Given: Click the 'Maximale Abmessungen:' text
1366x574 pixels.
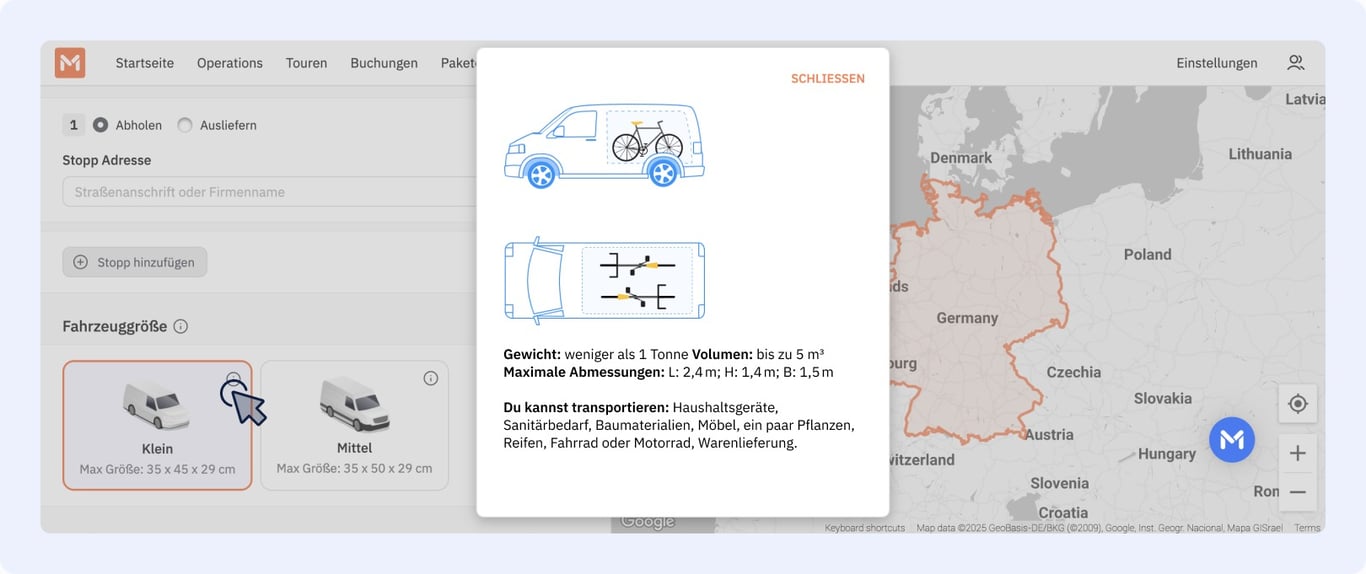Looking at the screenshot, I should click(x=583, y=372).
